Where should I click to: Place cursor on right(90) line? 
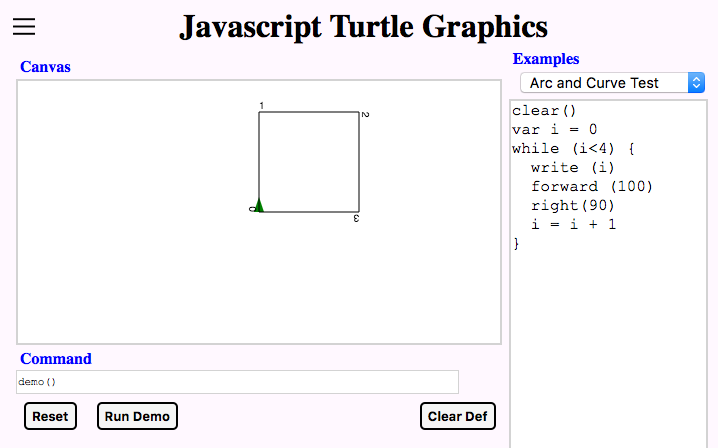572,205
